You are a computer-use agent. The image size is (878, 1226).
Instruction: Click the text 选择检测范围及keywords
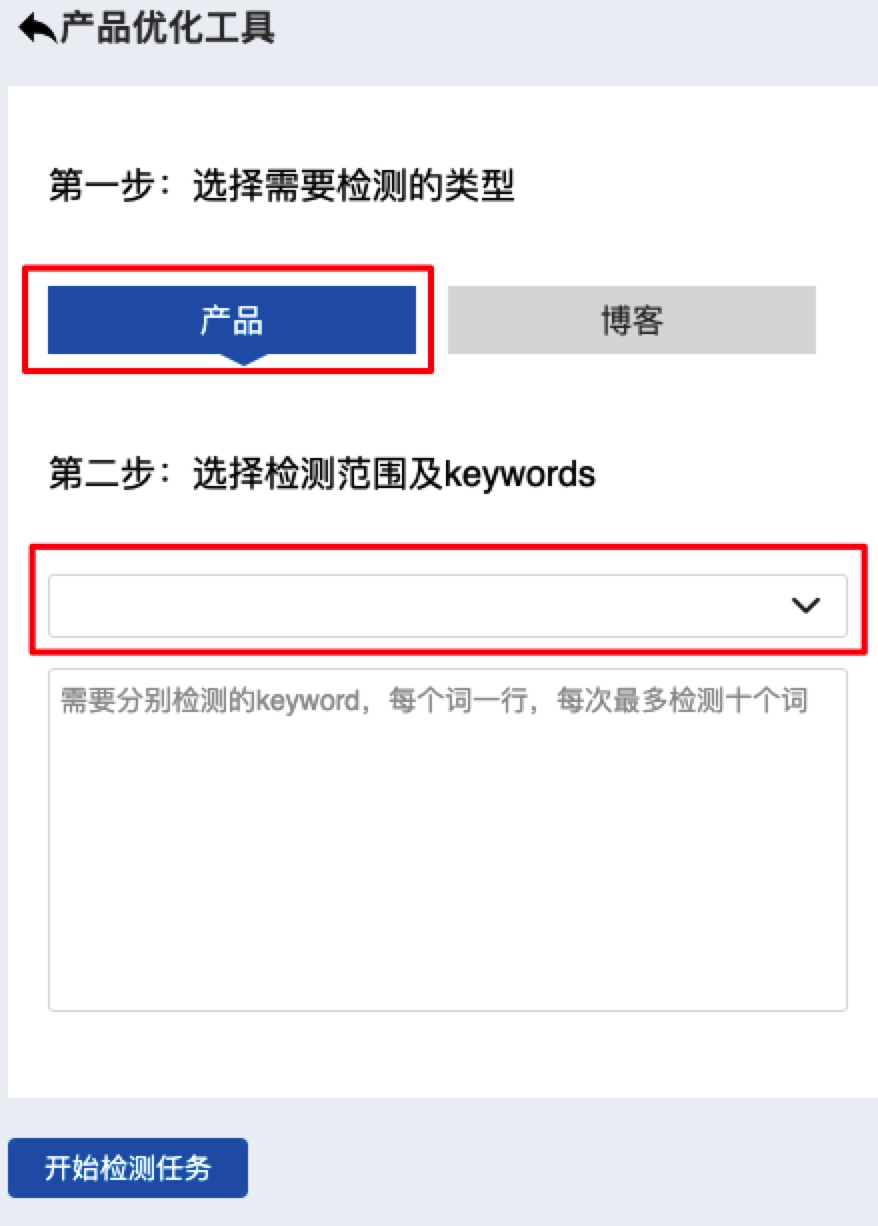coord(394,474)
